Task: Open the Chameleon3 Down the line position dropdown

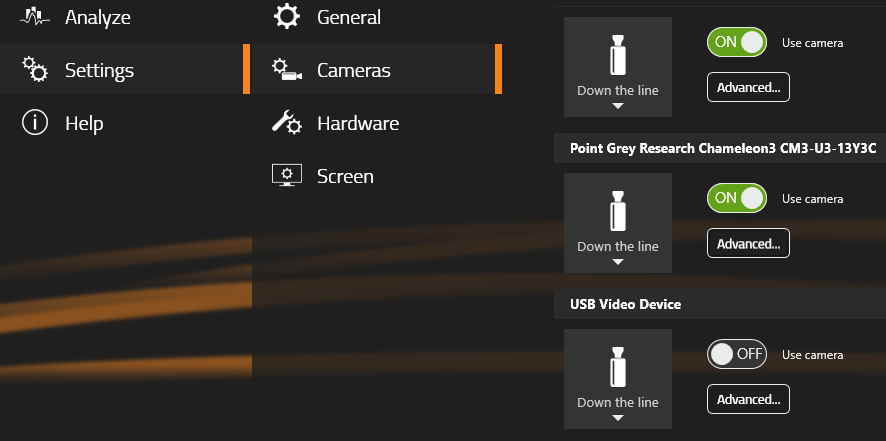Action: click(x=618, y=223)
